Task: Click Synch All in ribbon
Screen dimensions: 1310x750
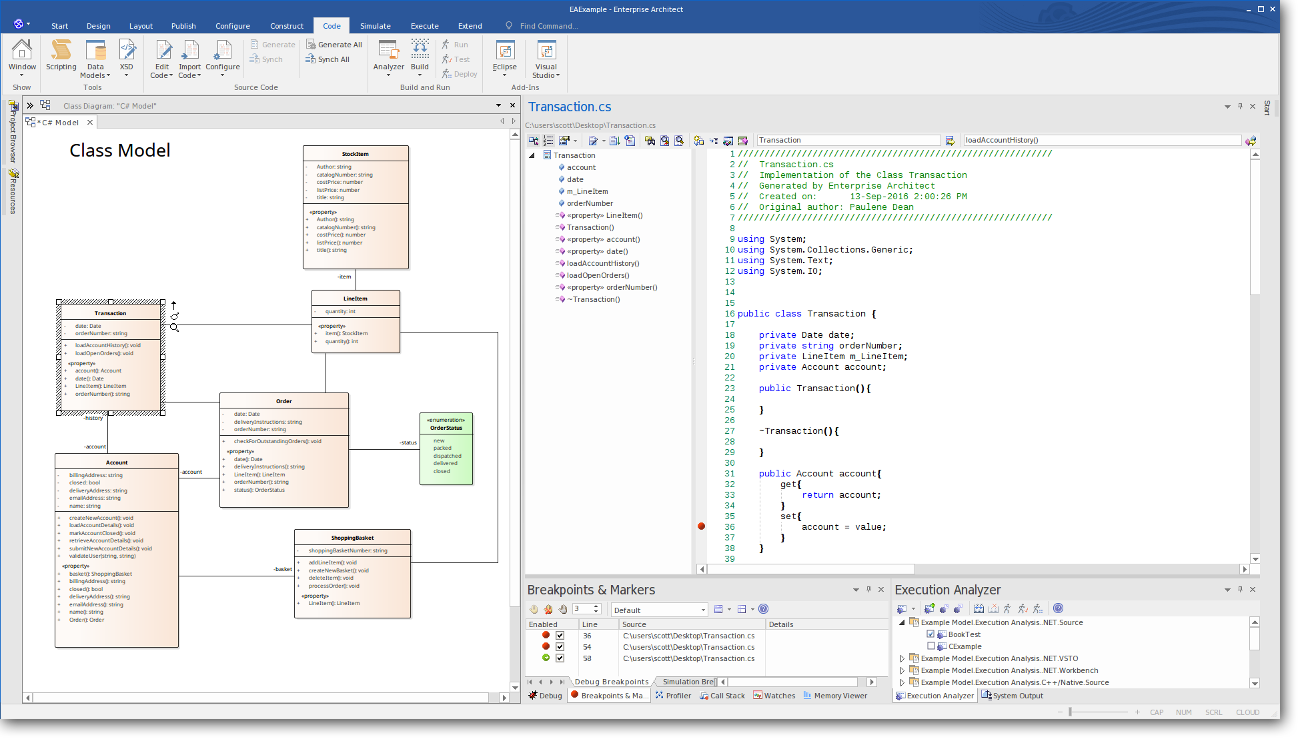Action: (x=328, y=59)
